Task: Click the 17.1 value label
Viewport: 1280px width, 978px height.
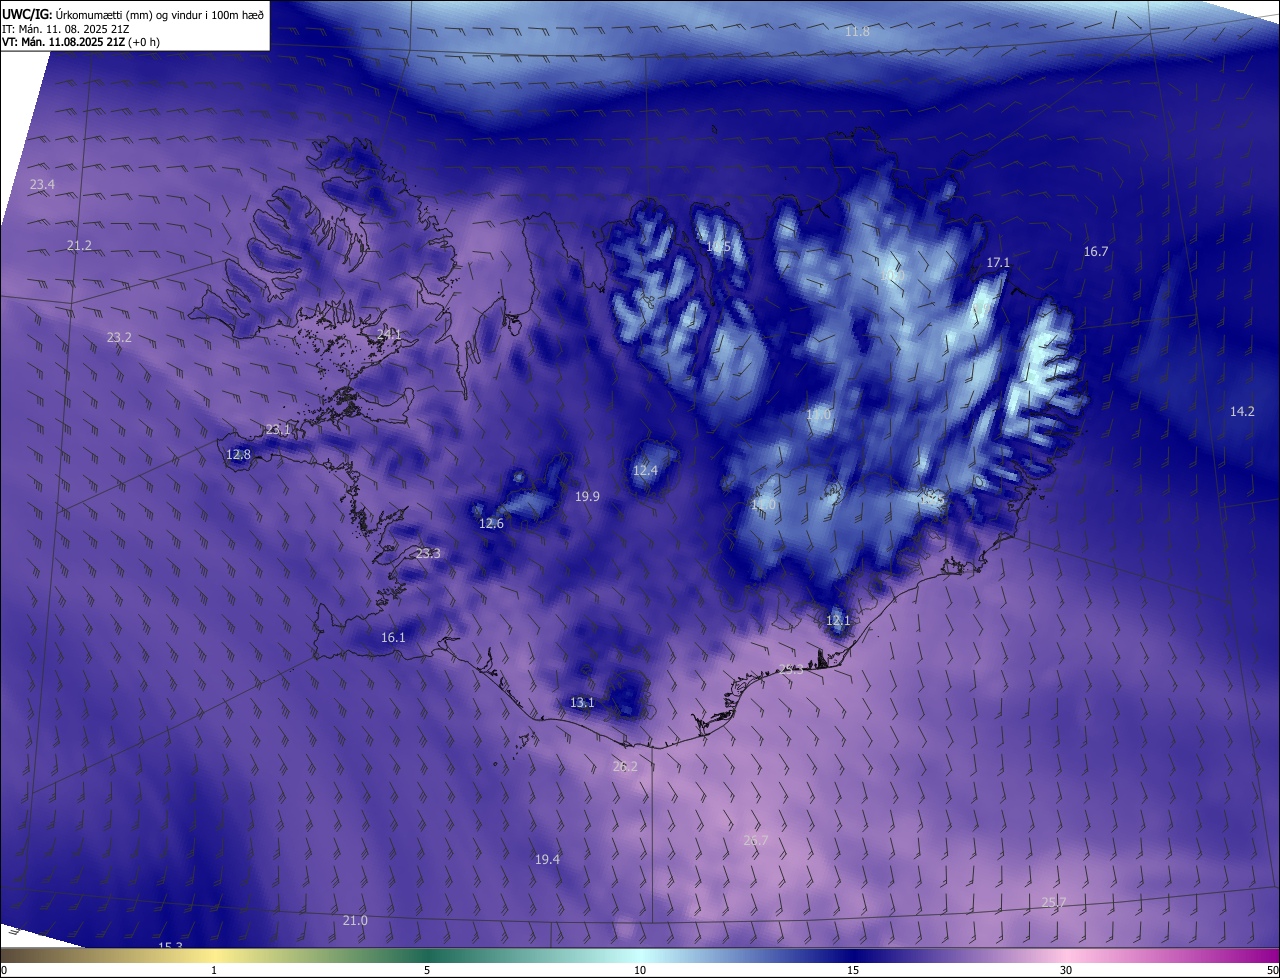Action: coord(998,262)
